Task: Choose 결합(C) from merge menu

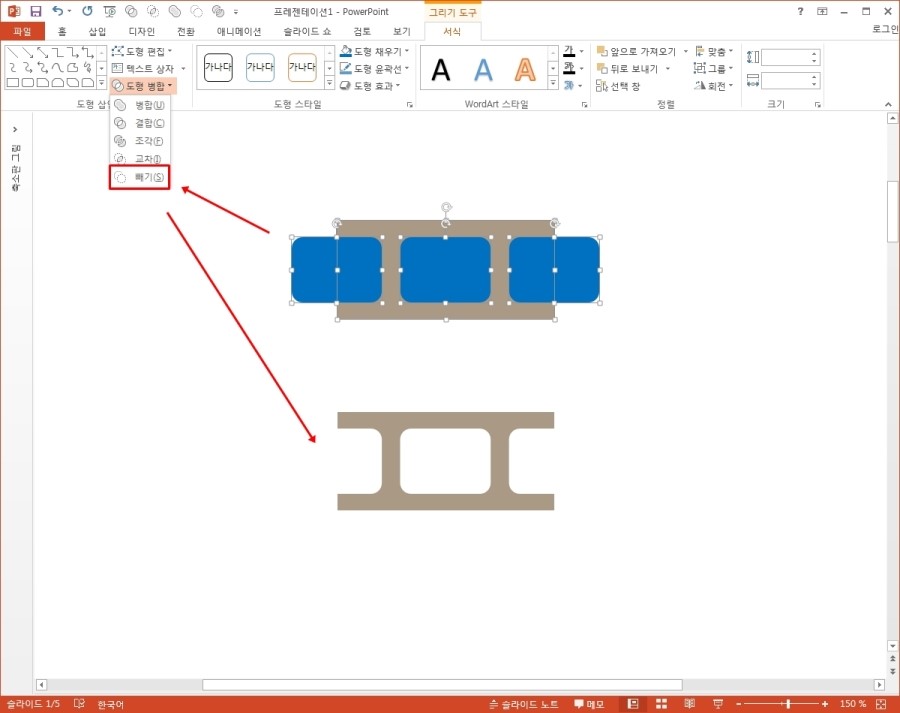Action: 140,123
